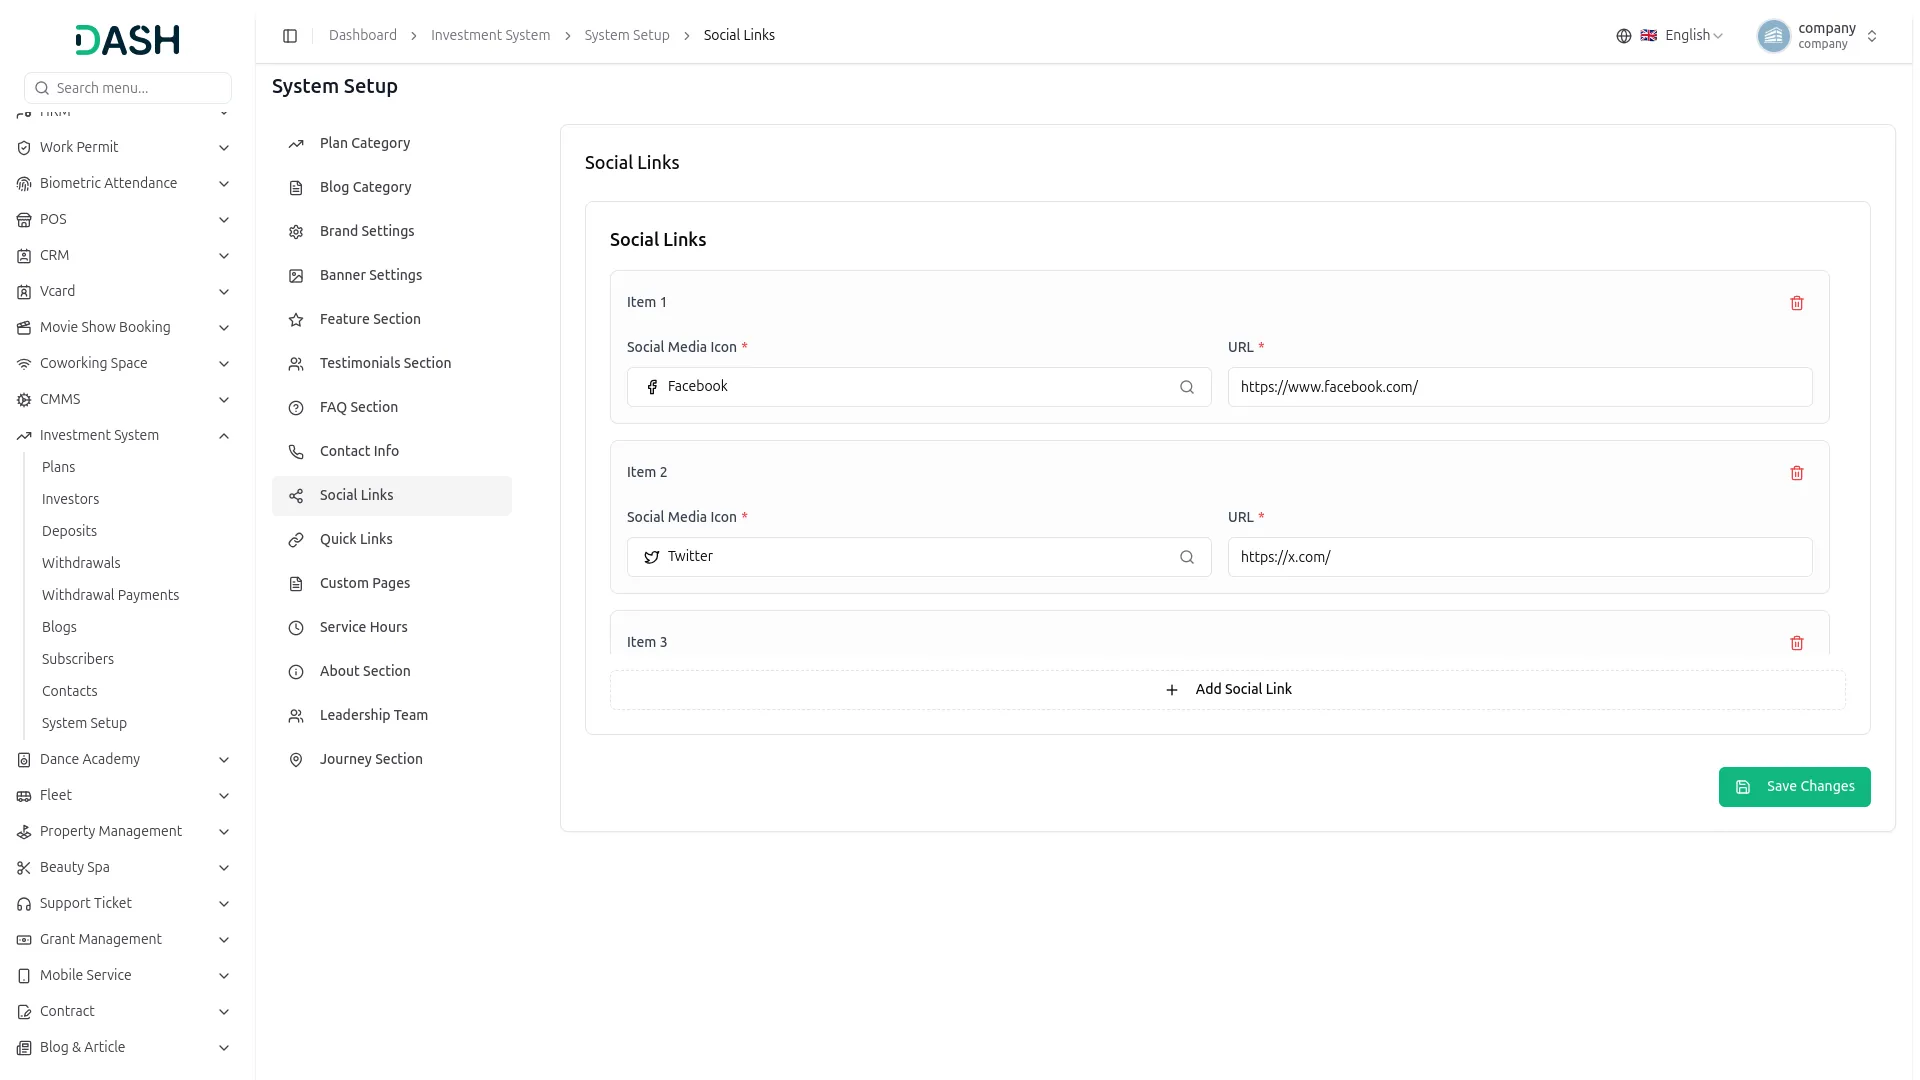The height and width of the screenshot is (1080, 1920).
Task: Click the DASH logo
Action: coord(128,40)
